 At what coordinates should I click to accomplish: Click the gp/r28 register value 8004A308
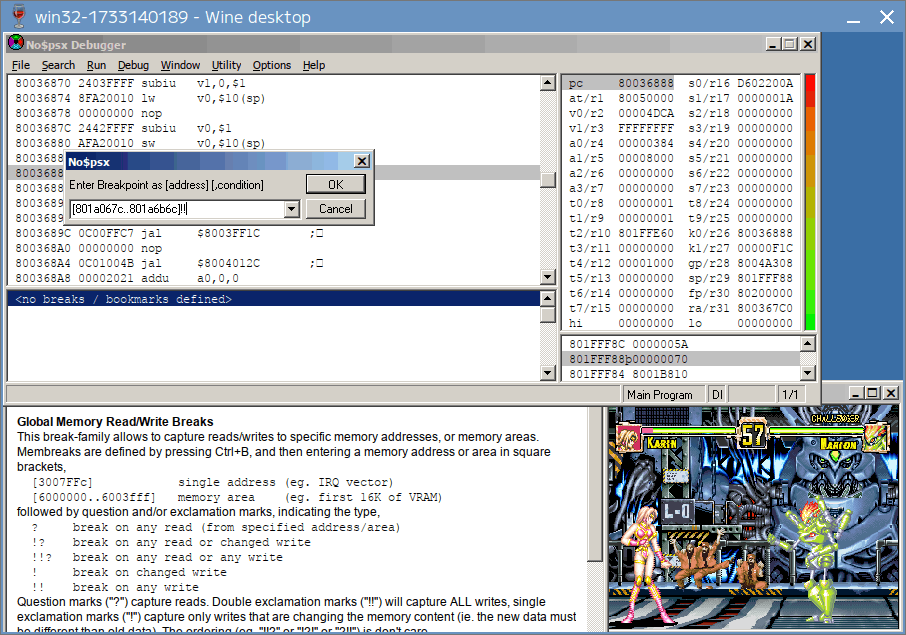765,263
